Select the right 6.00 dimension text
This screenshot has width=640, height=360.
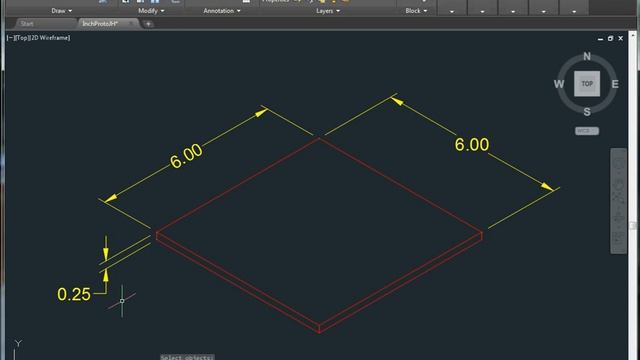point(472,144)
